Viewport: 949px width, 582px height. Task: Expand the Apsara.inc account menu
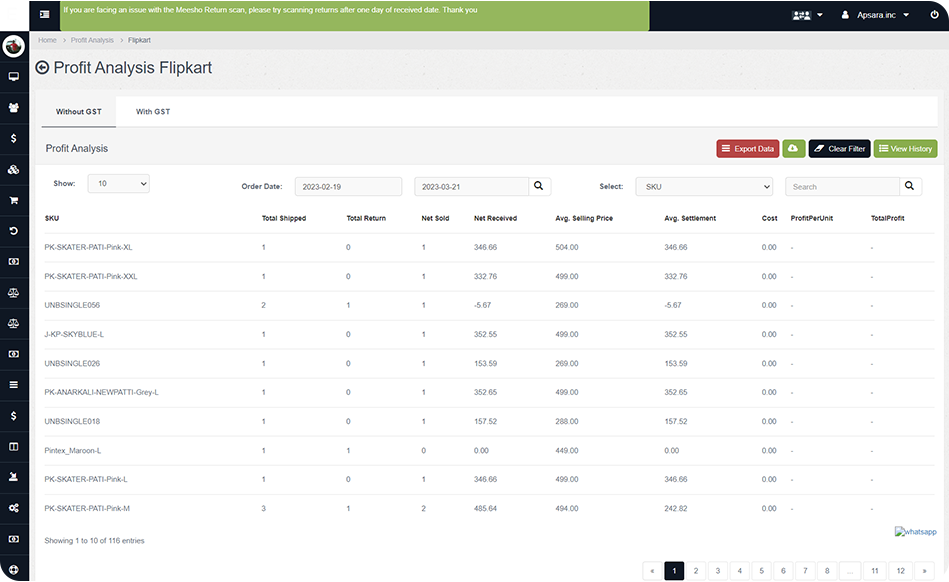882,15
